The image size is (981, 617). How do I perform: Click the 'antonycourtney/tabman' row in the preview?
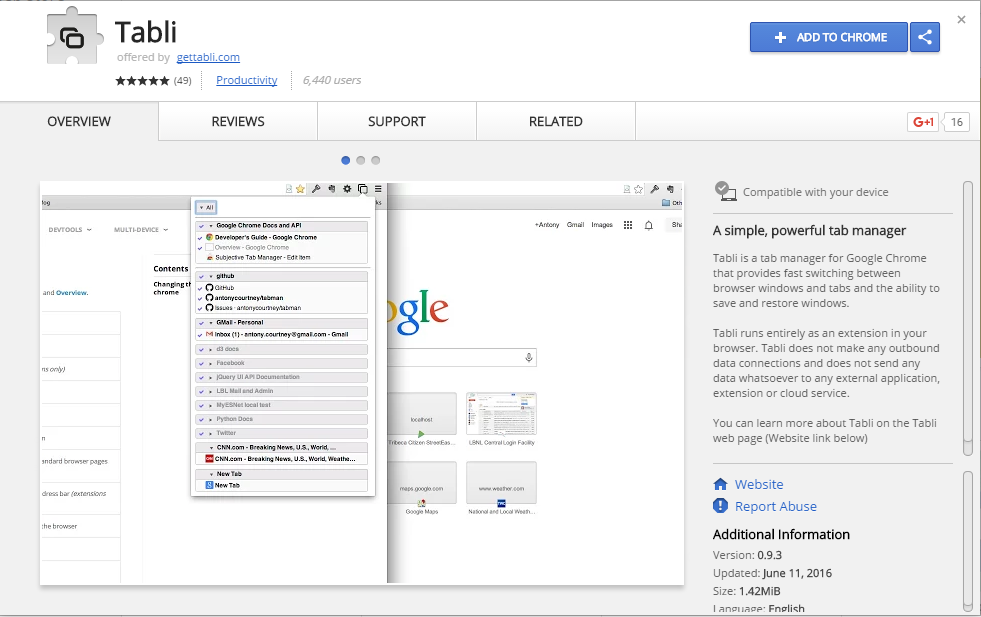(x=282, y=298)
